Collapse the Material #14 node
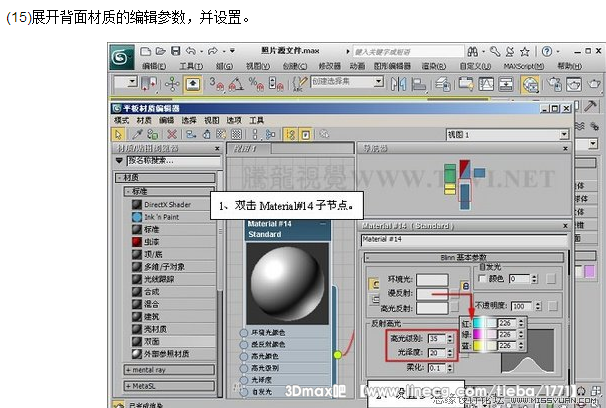 click(x=323, y=224)
